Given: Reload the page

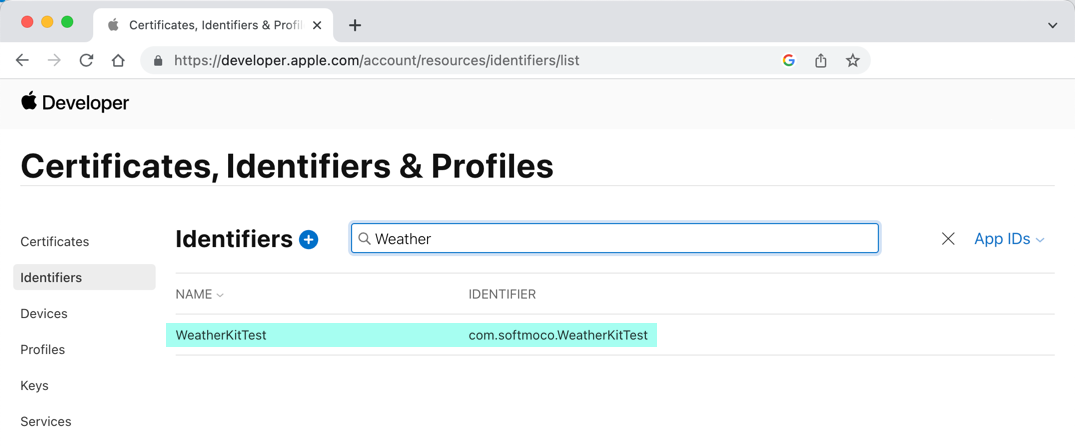Looking at the screenshot, I should [86, 61].
